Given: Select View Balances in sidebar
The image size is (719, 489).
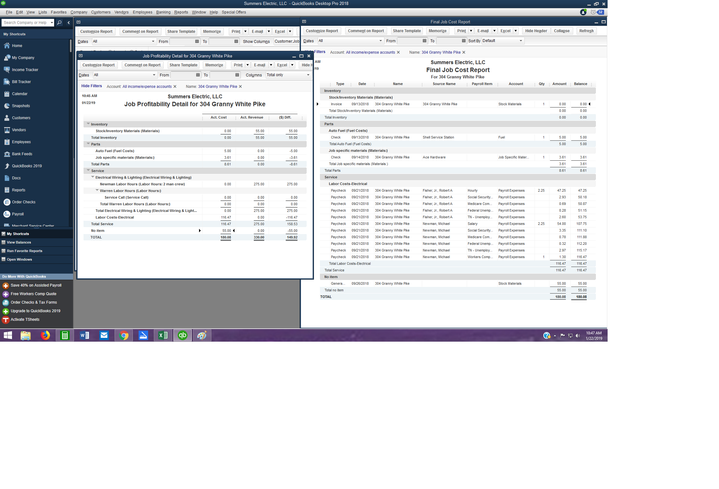Looking at the screenshot, I should click(19, 242).
